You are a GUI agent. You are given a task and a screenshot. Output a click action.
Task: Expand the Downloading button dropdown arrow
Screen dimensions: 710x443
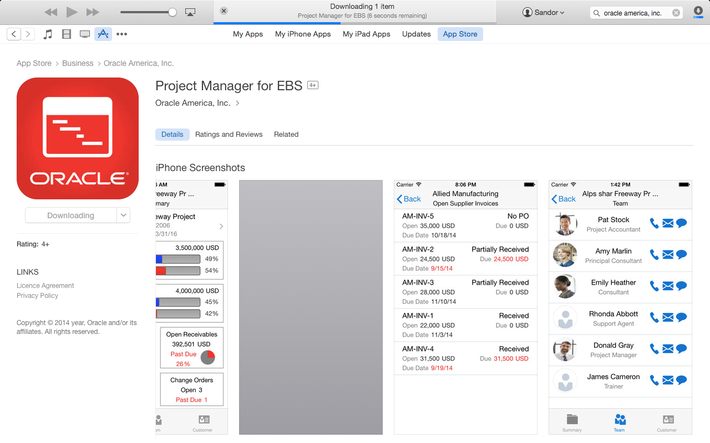coord(124,216)
